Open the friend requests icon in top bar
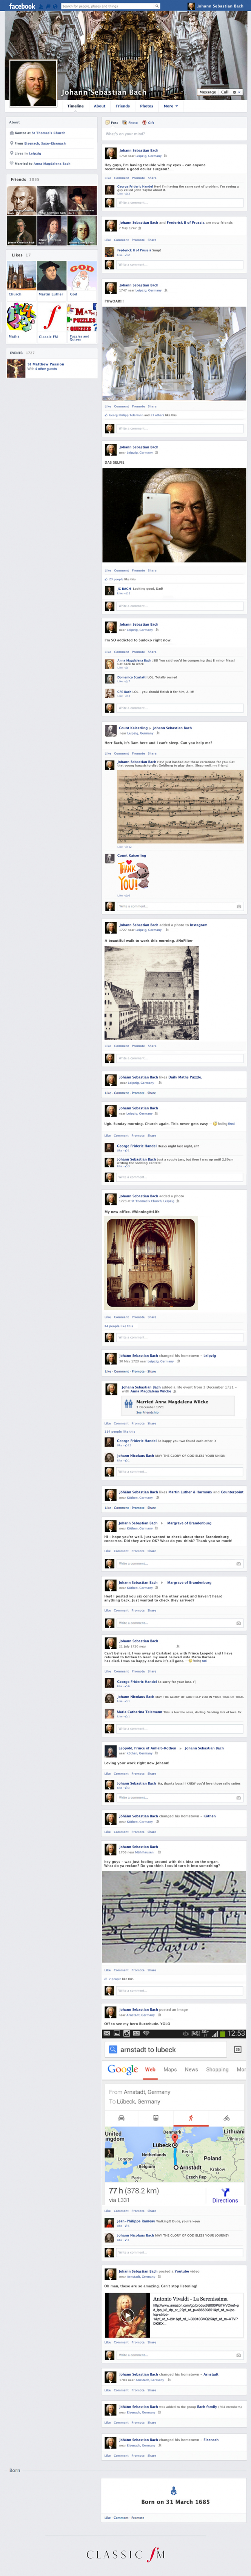The image size is (251, 2576). pos(41,6)
